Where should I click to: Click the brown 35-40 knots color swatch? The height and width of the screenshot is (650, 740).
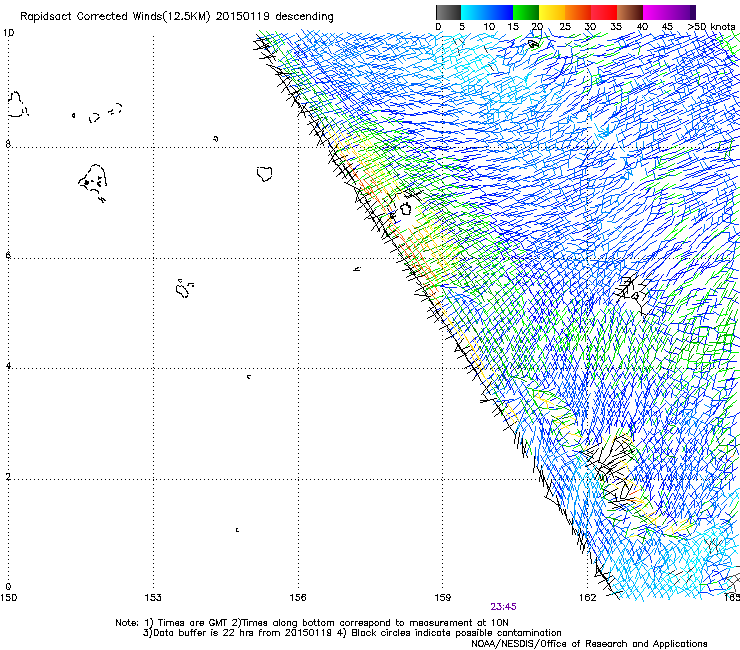click(630, 12)
